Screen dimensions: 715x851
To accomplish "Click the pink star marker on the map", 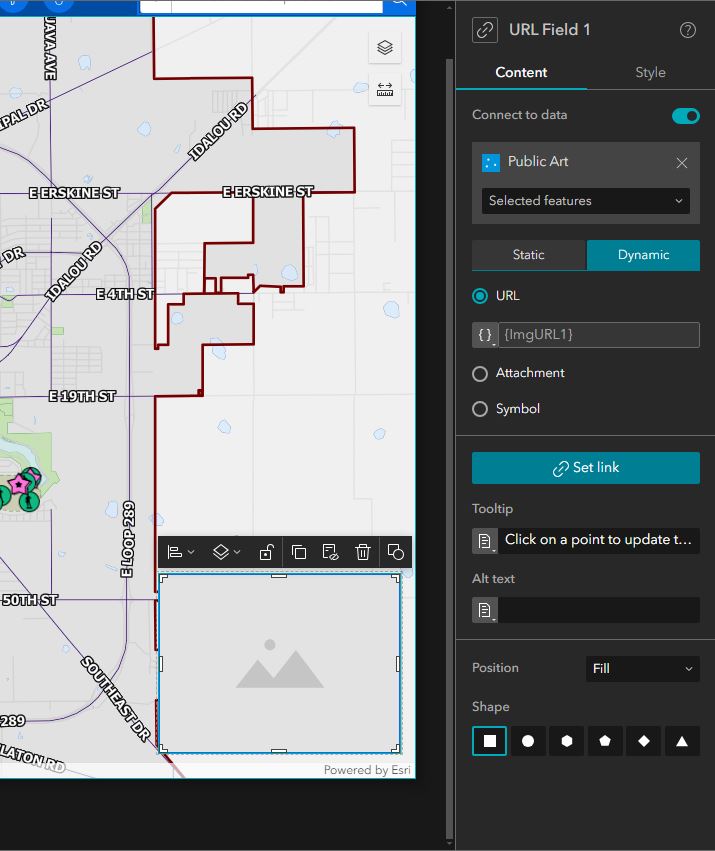I will point(20,484).
